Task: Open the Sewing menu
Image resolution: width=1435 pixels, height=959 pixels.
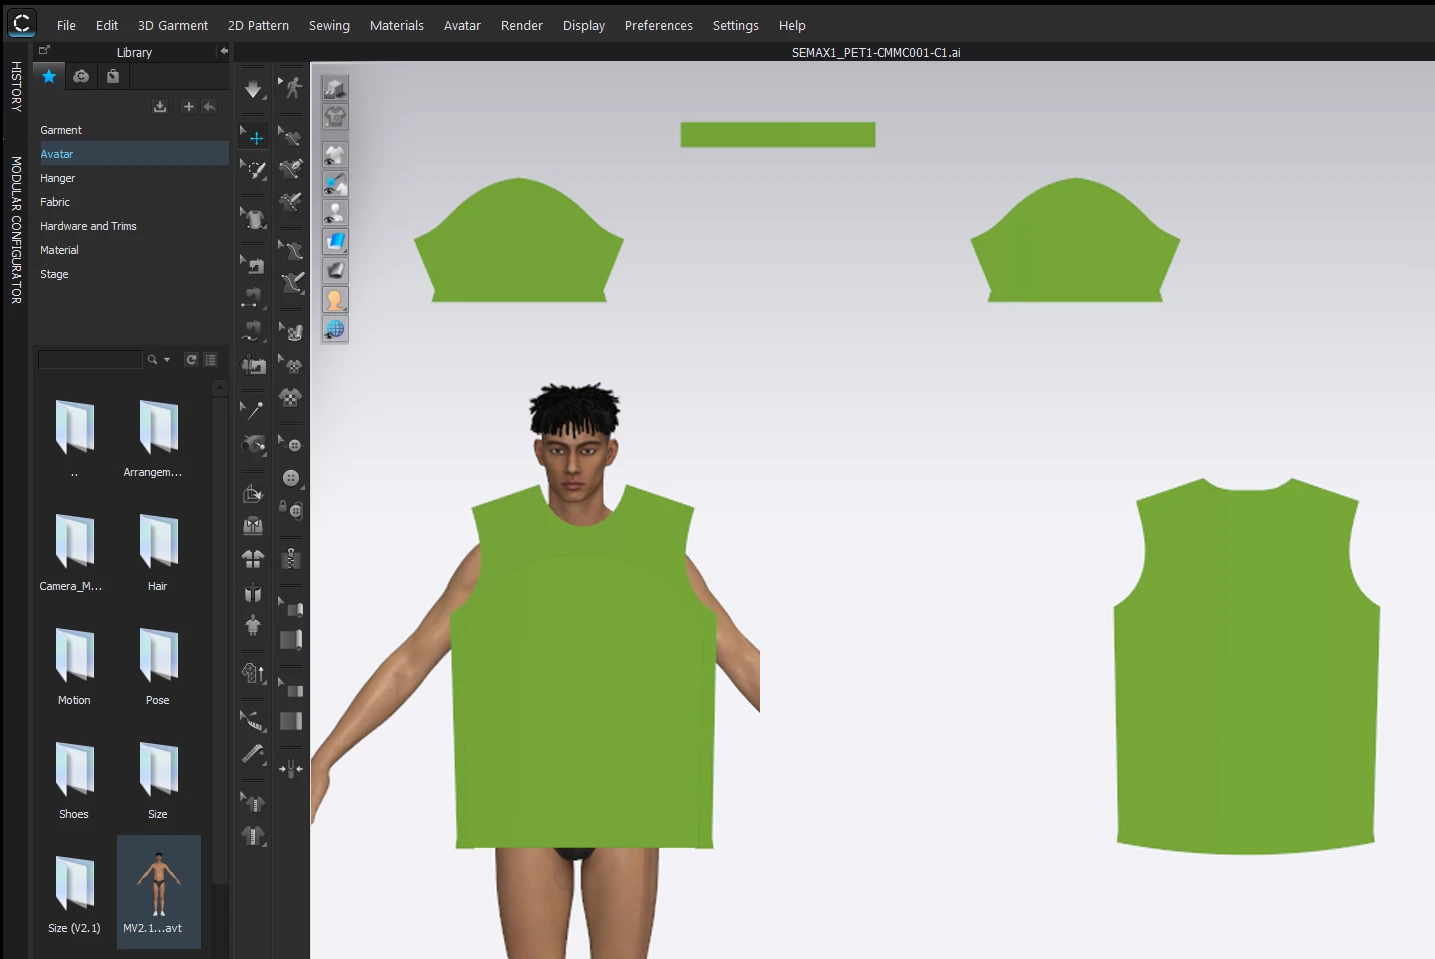Action: pos(329,25)
